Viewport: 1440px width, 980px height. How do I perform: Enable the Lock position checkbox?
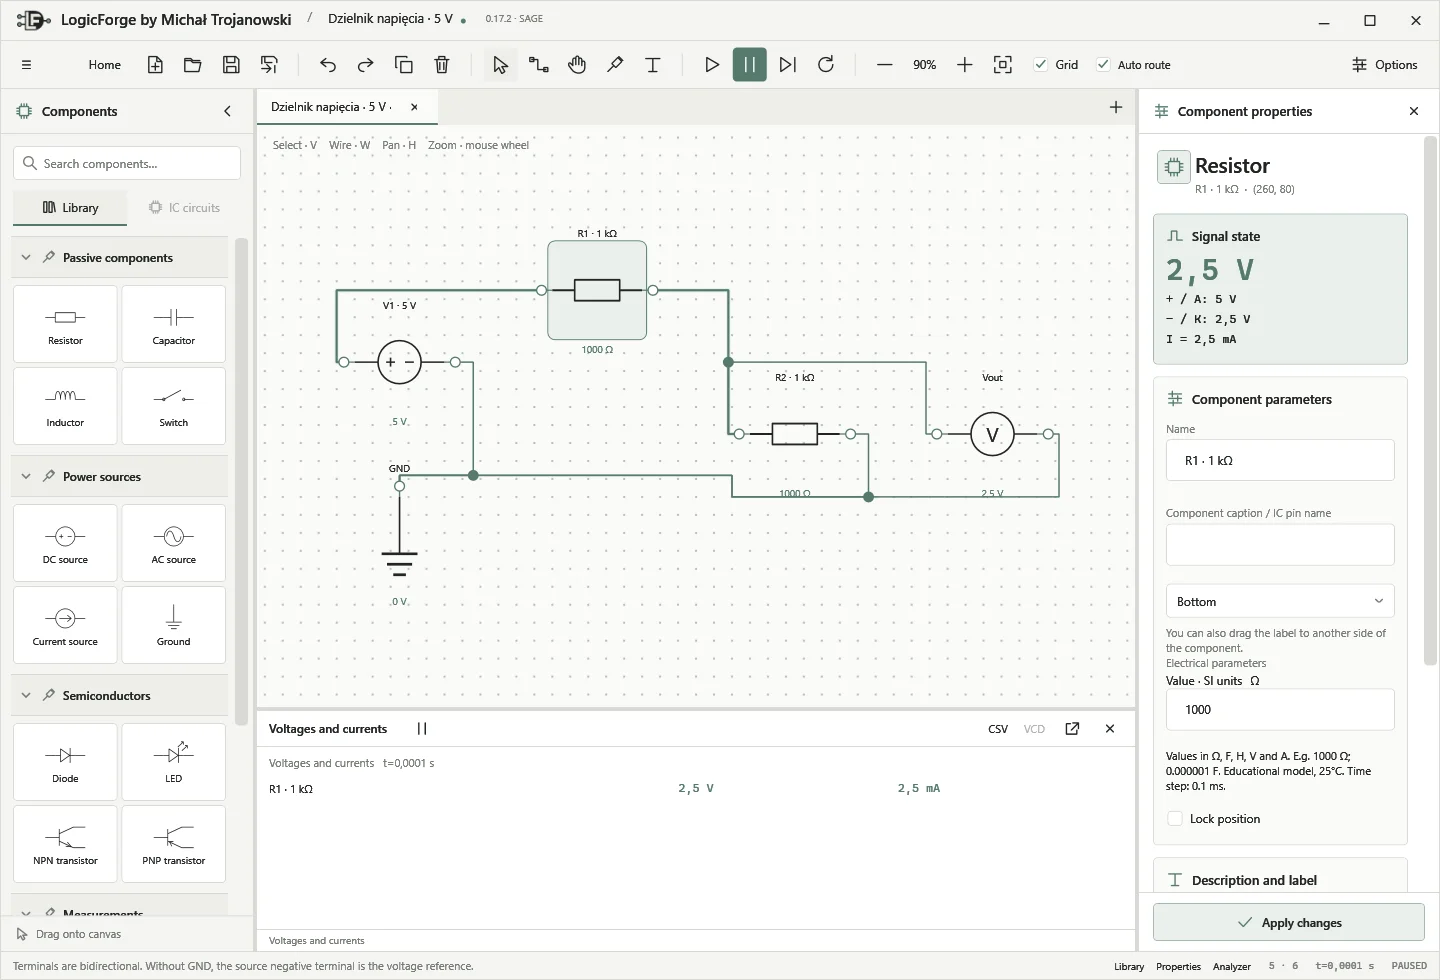(x=1175, y=819)
